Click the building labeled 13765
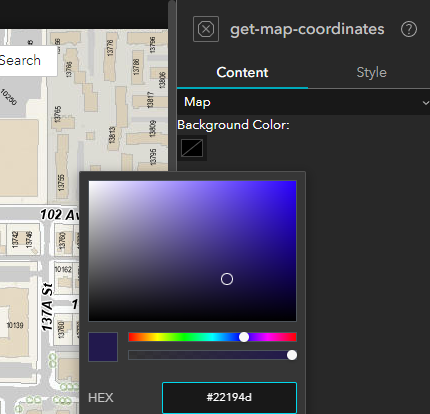The image size is (430, 414). tap(57, 114)
